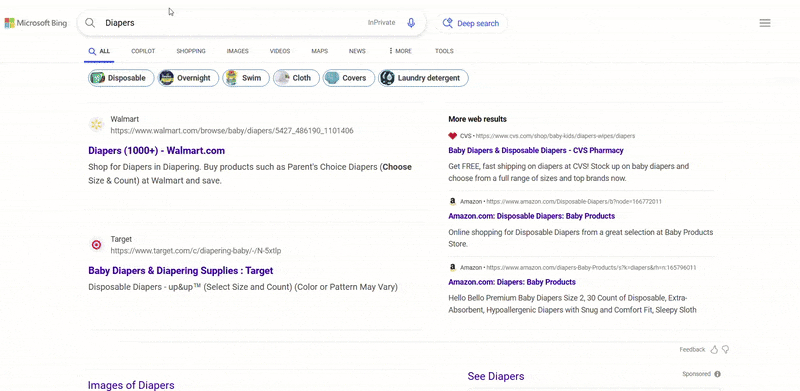Click the See Diapers heading
800x391 pixels.
[496, 376]
